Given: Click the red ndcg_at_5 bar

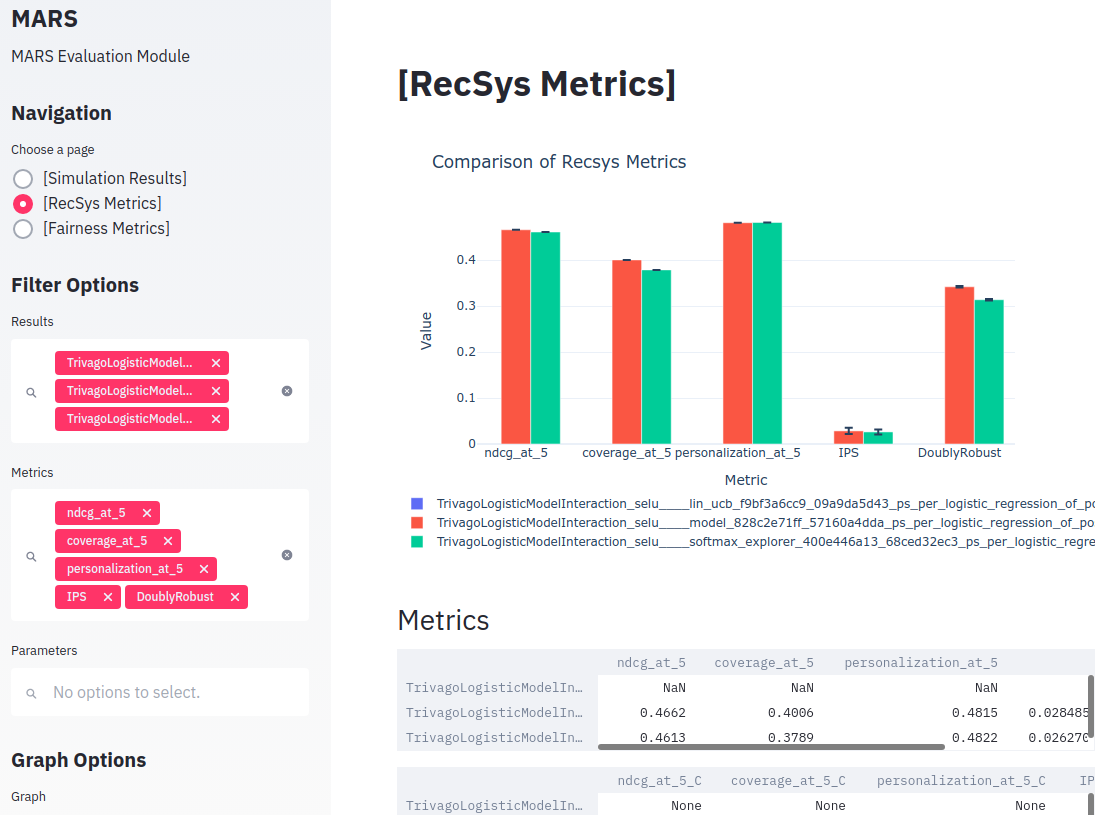Looking at the screenshot, I should click(516, 337).
